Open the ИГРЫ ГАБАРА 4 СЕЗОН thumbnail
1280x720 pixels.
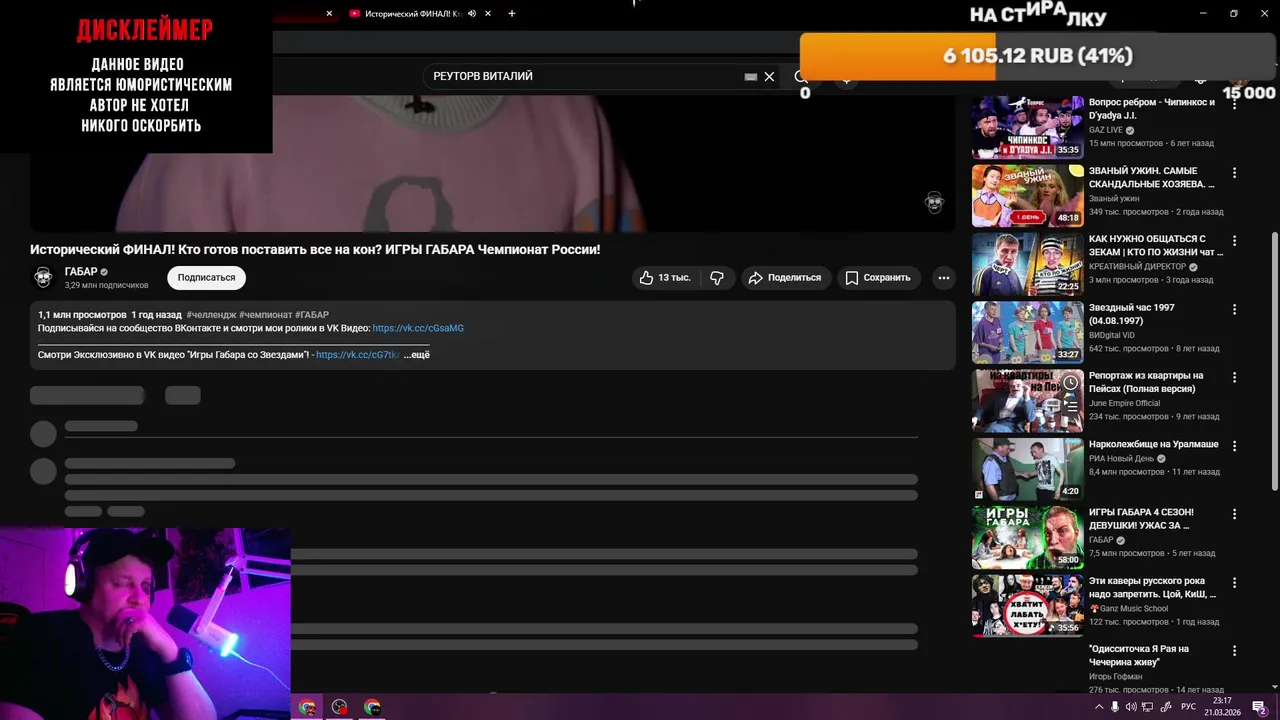[x=1028, y=537]
